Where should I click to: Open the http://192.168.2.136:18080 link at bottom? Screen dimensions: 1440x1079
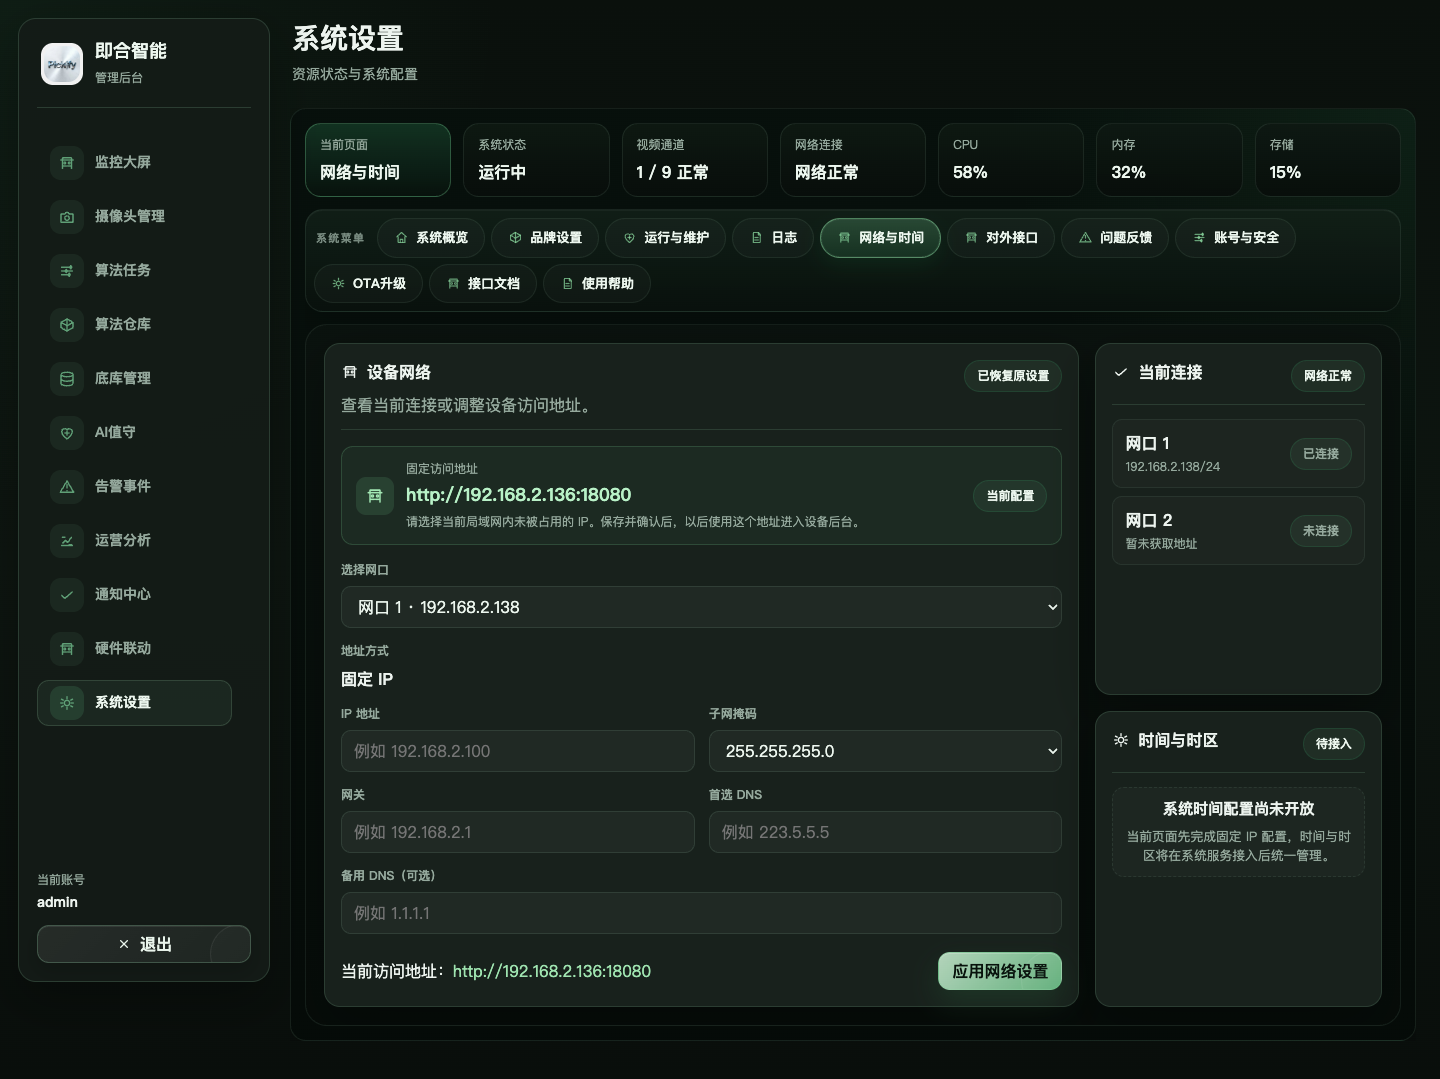tap(552, 971)
